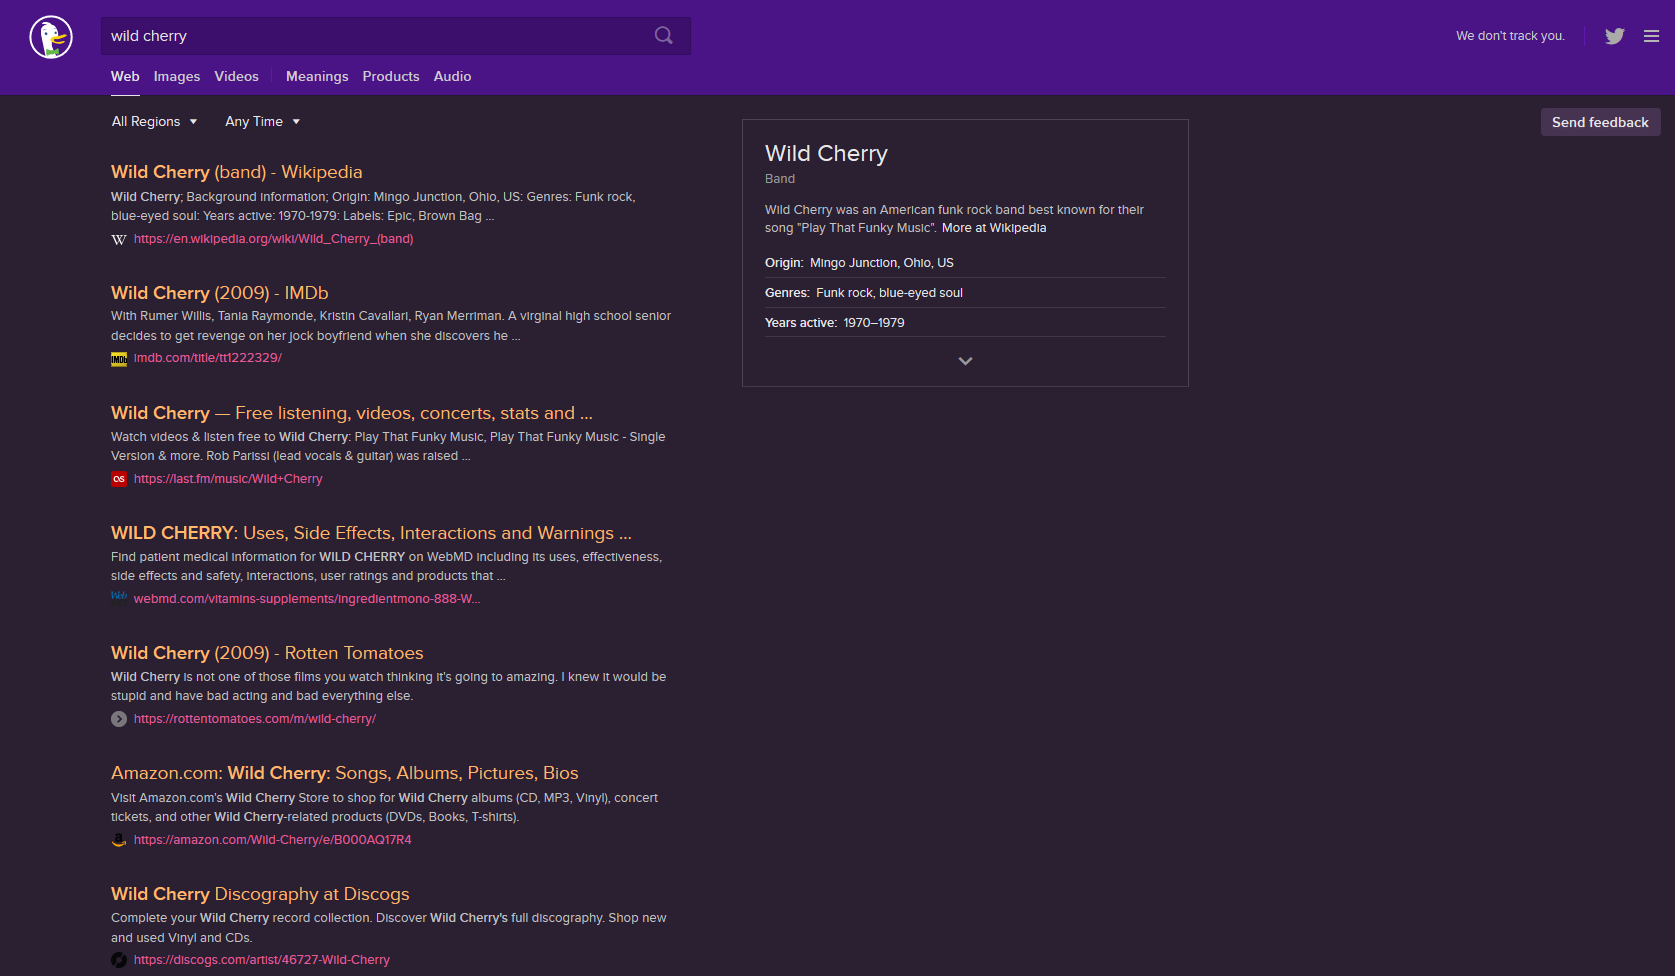Click the Discogs favicon
The height and width of the screenshot is (976, 1675).
click(x=119, y=960)
